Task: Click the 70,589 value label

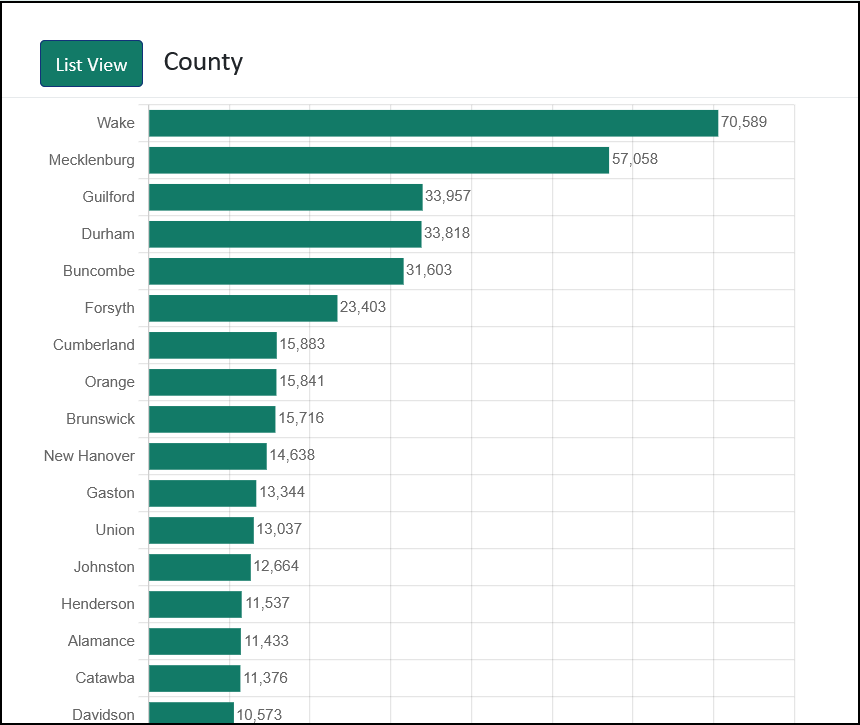Action: pyautogui.click(x=744, y=122)
